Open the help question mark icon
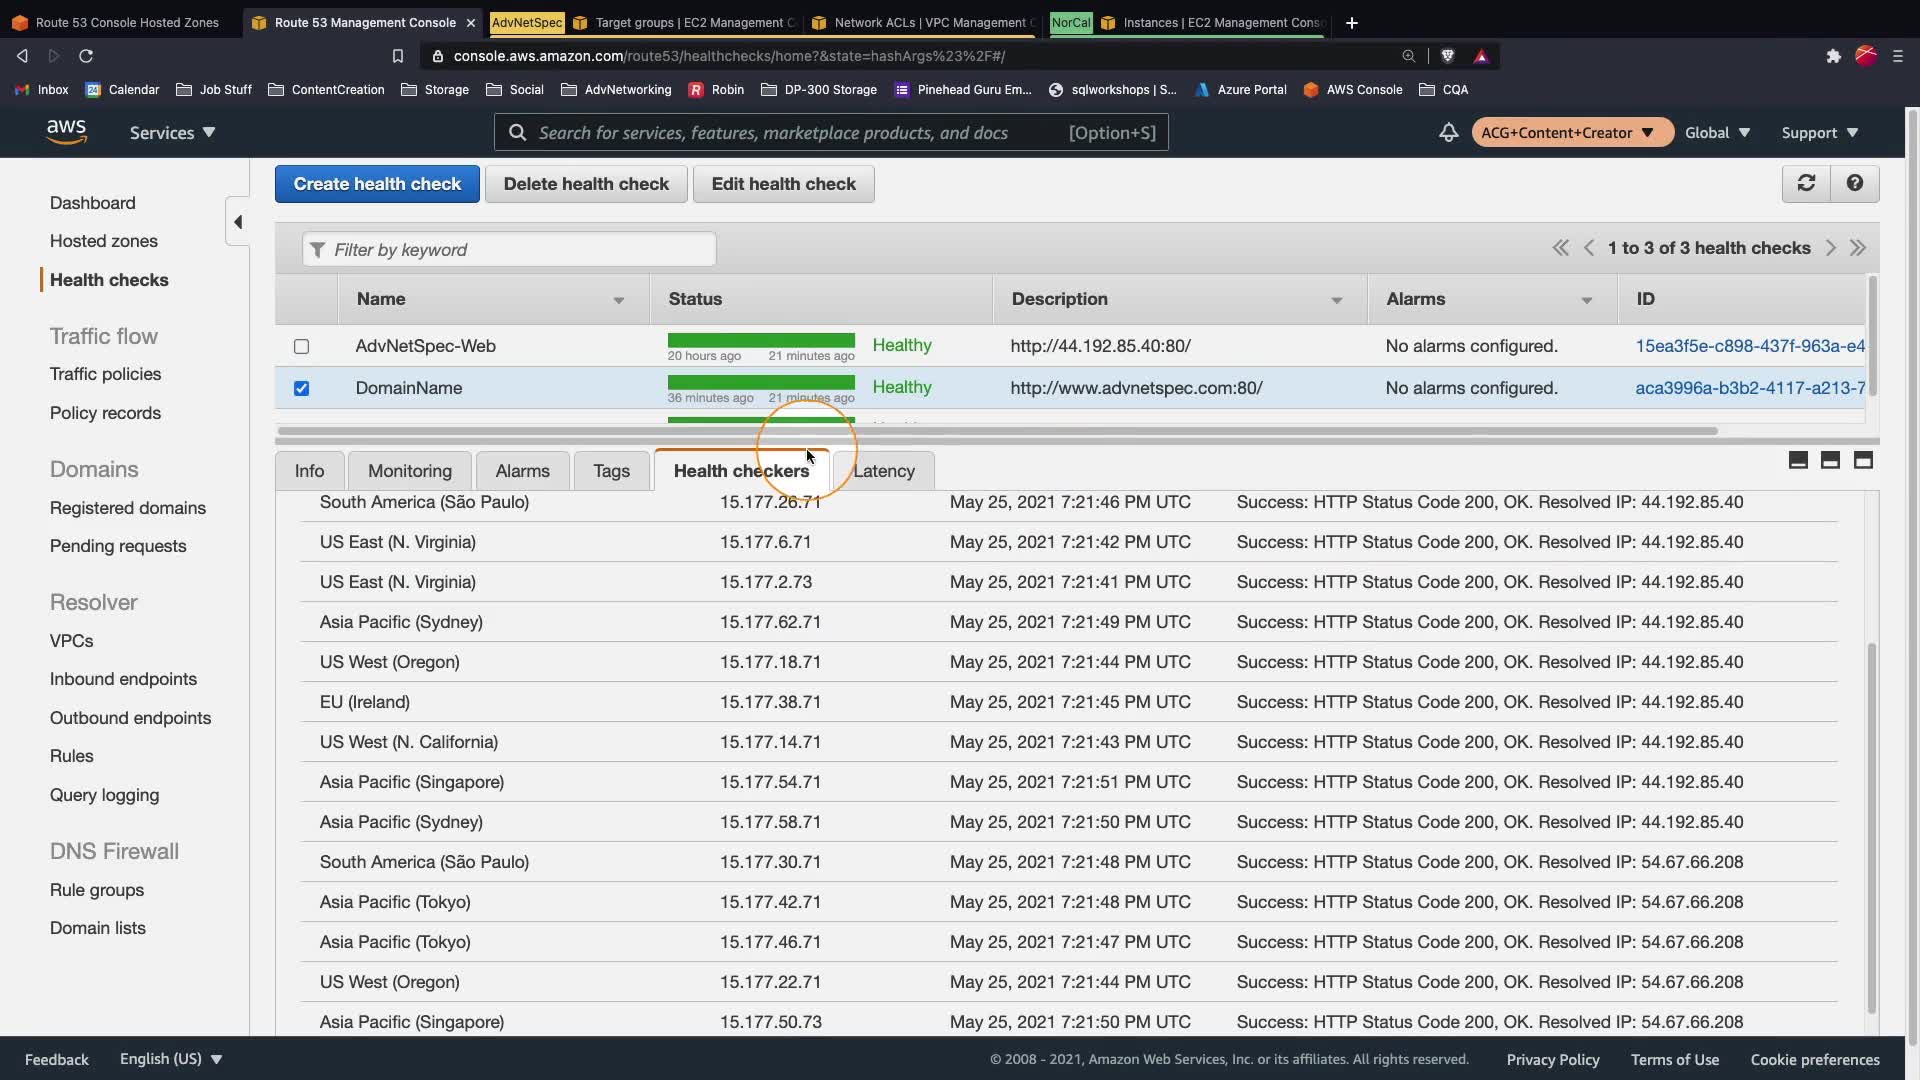Viewport: 1920px width, 1080px height. click(x=1855, y=183)
